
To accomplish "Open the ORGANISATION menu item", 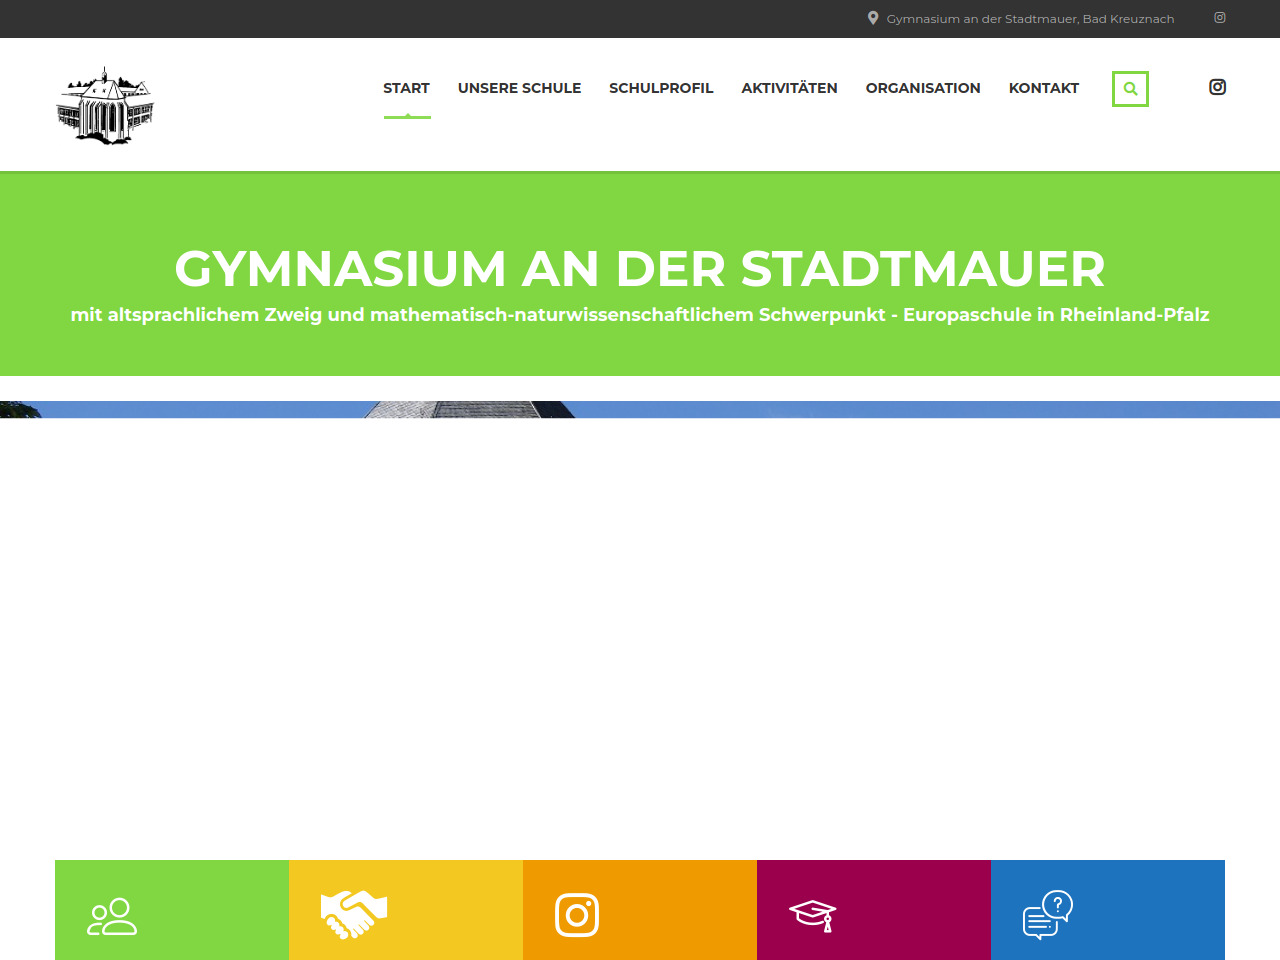I will [923, 88].
